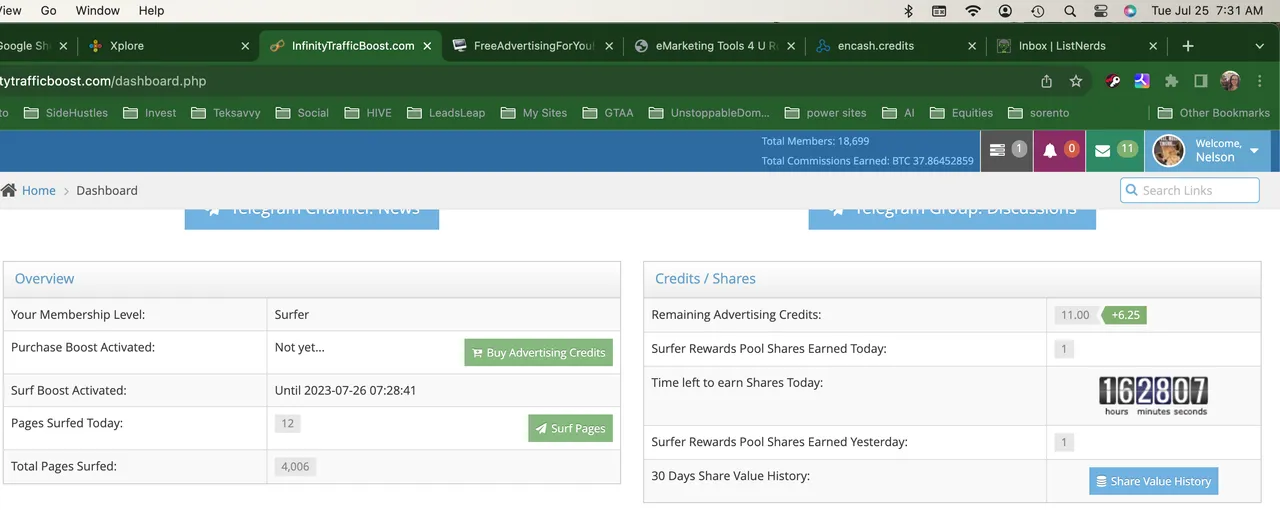The height and width of the screenshot is (510, 1280).
Task: Open the AI bookmarks folder
Action: click(x=898, y=113)
